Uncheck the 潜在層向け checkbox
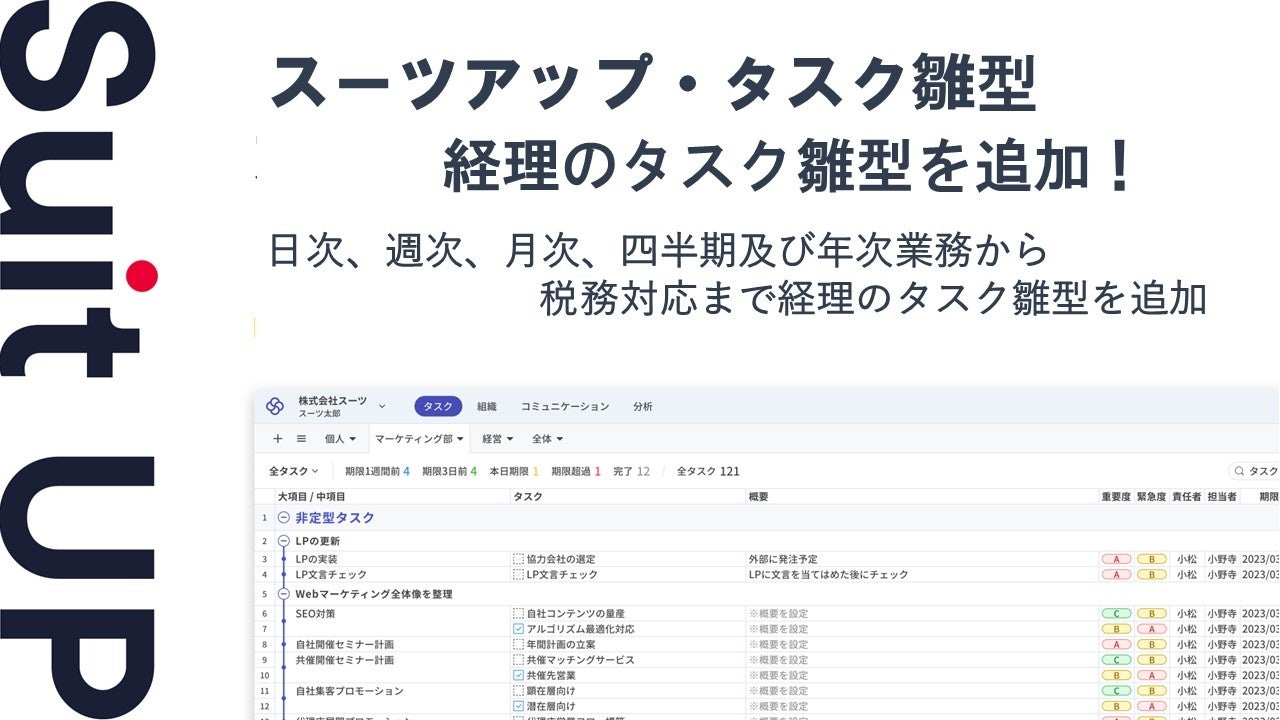This screenshot has width=1280, height=720. tap(518, 706)
